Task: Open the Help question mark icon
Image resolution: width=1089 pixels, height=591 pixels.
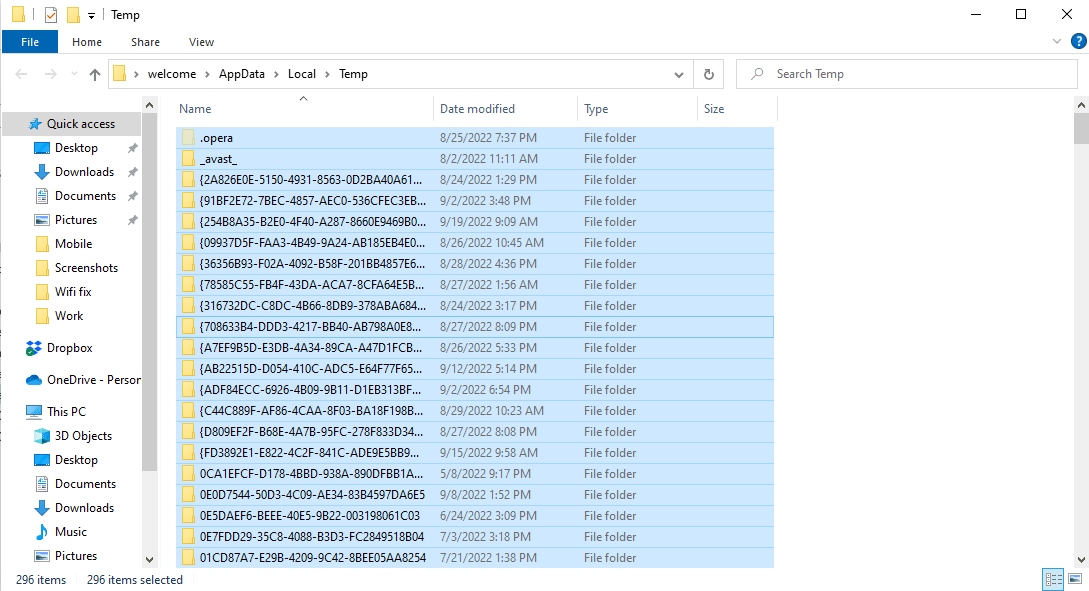Action: click(1079, 41)
